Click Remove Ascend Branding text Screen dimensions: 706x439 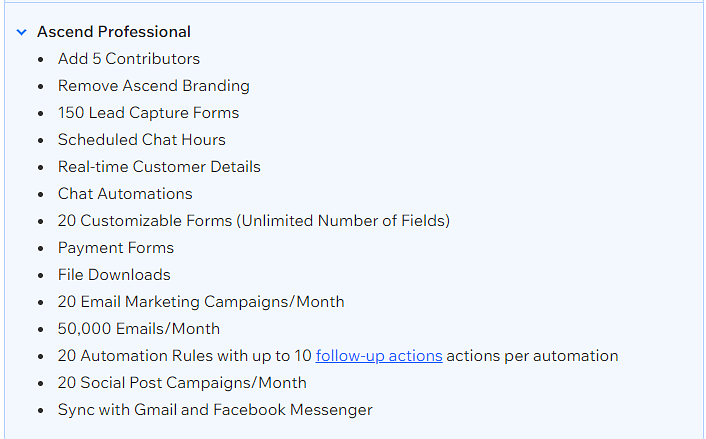click(x=154, y=86)
